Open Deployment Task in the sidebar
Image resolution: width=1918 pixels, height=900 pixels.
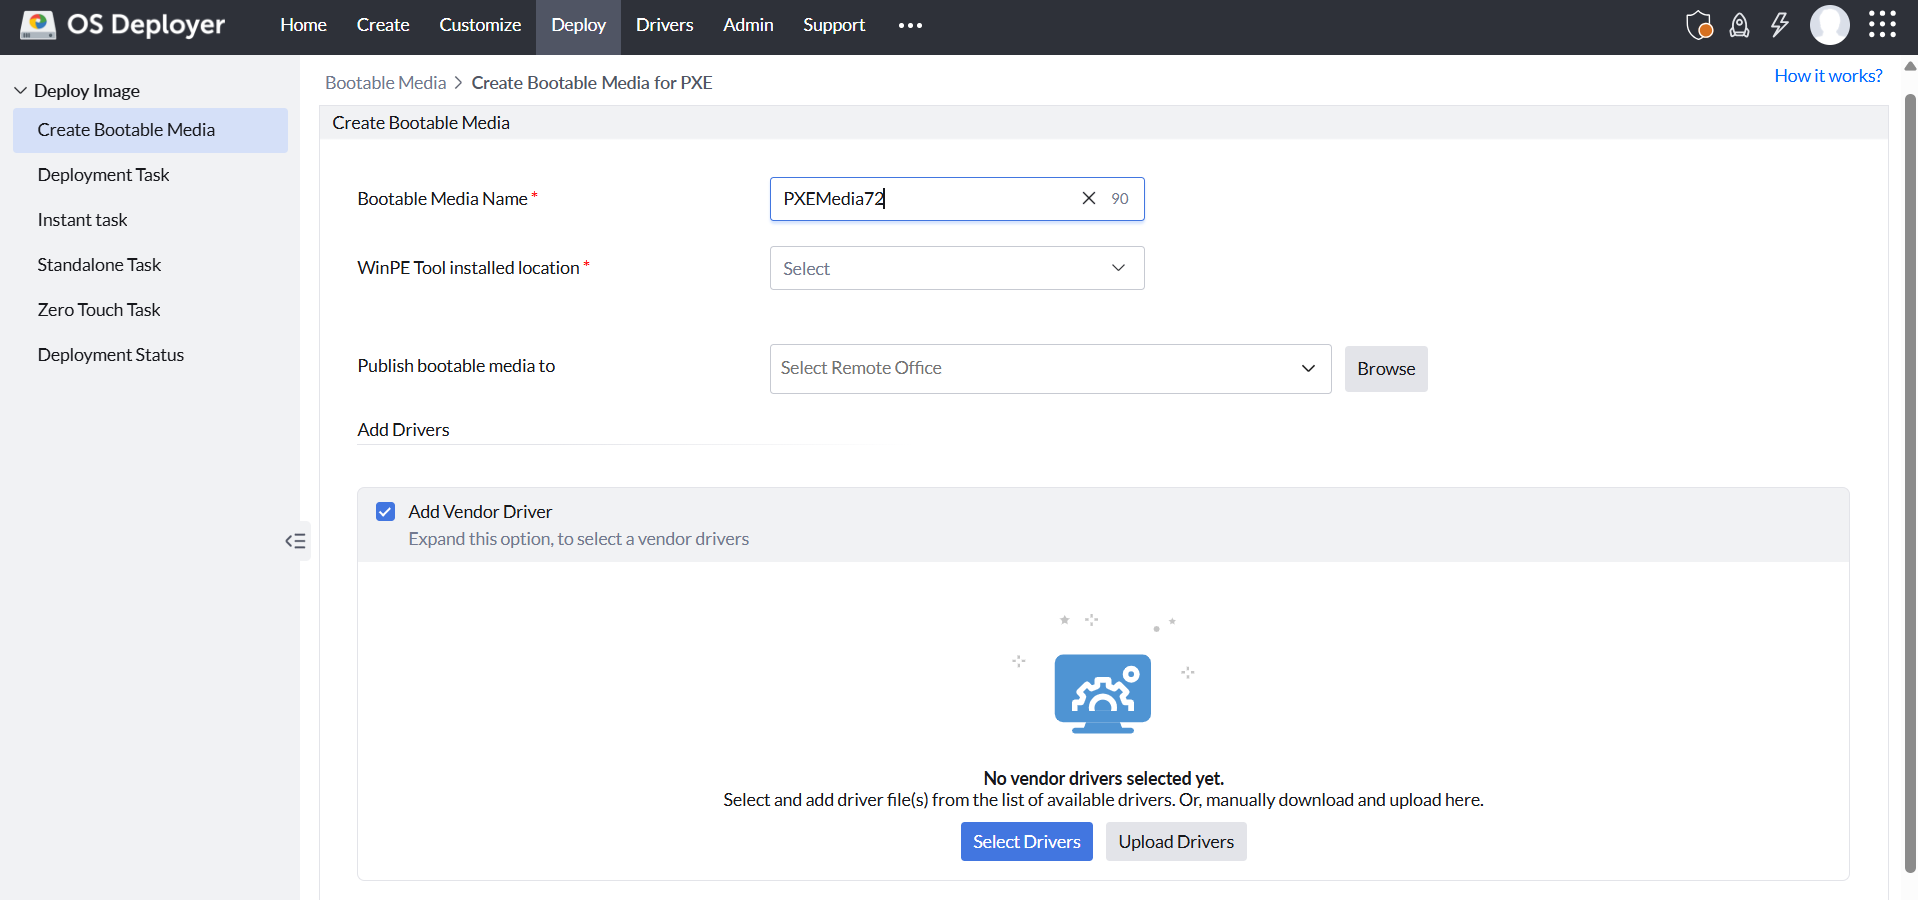coord(104,175)
